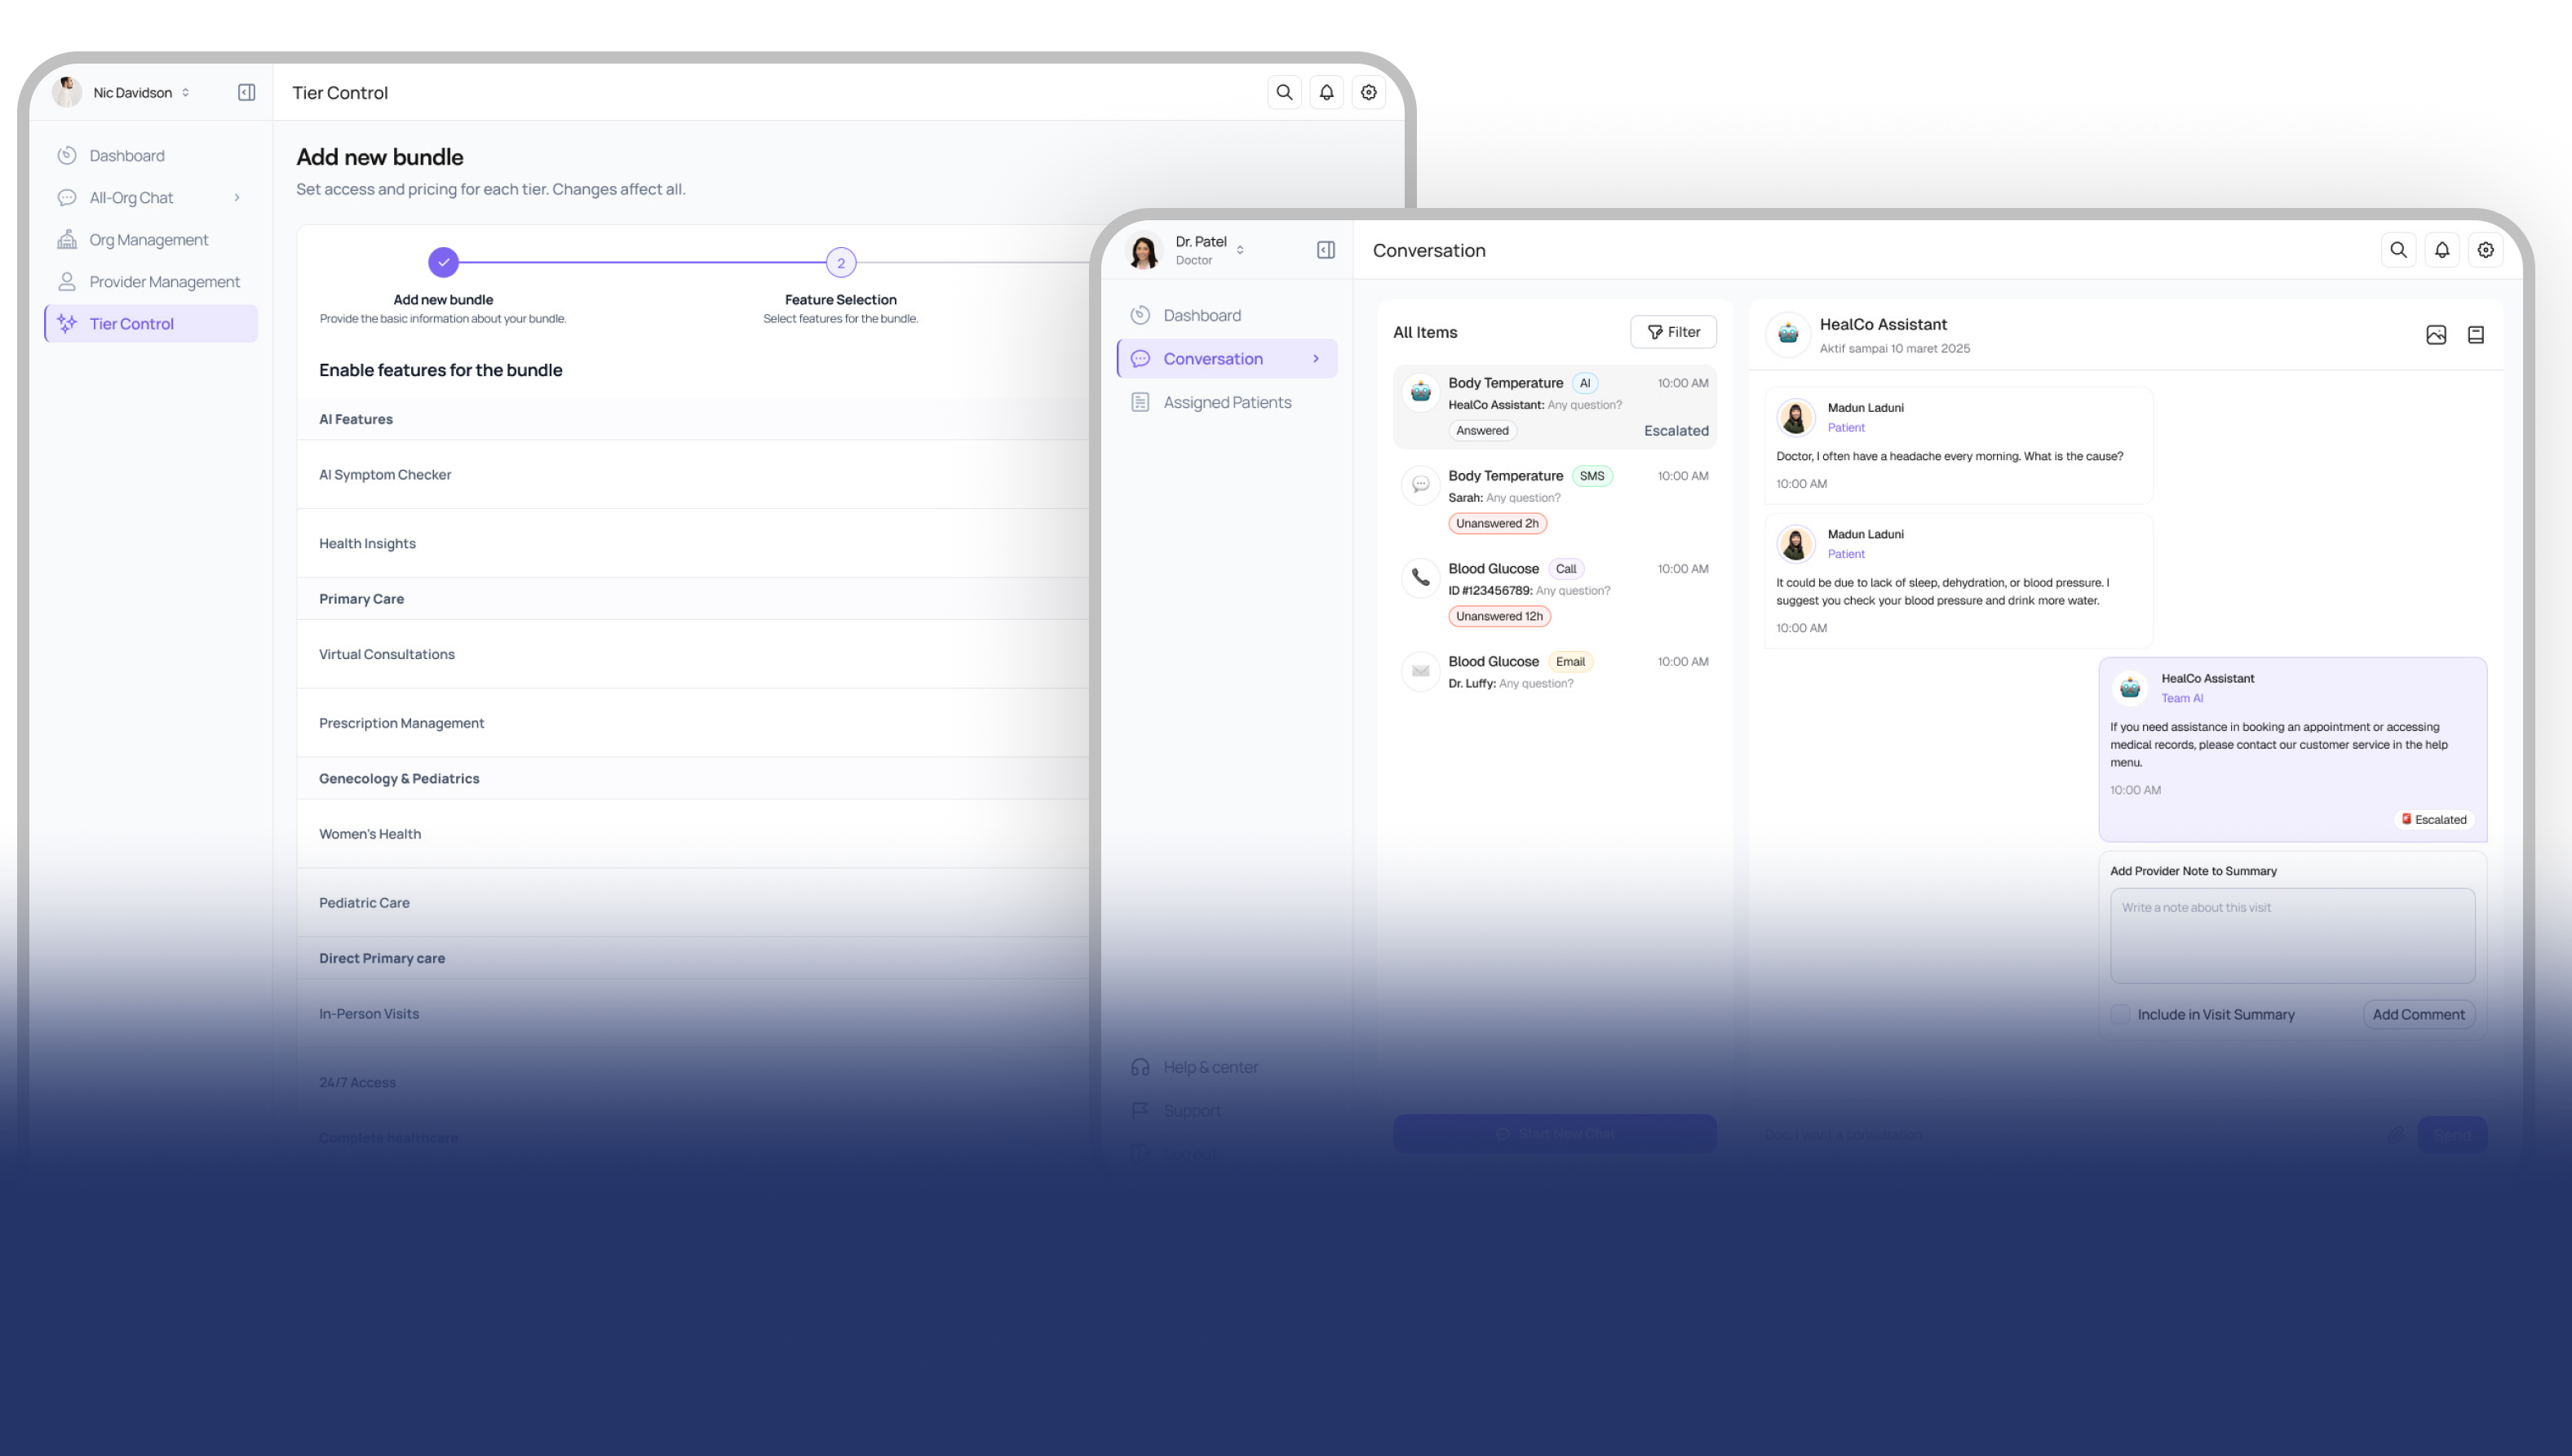Open Org Management in sidebar
Viewport: 2572px width, 1456px height.
click(148, 240)
